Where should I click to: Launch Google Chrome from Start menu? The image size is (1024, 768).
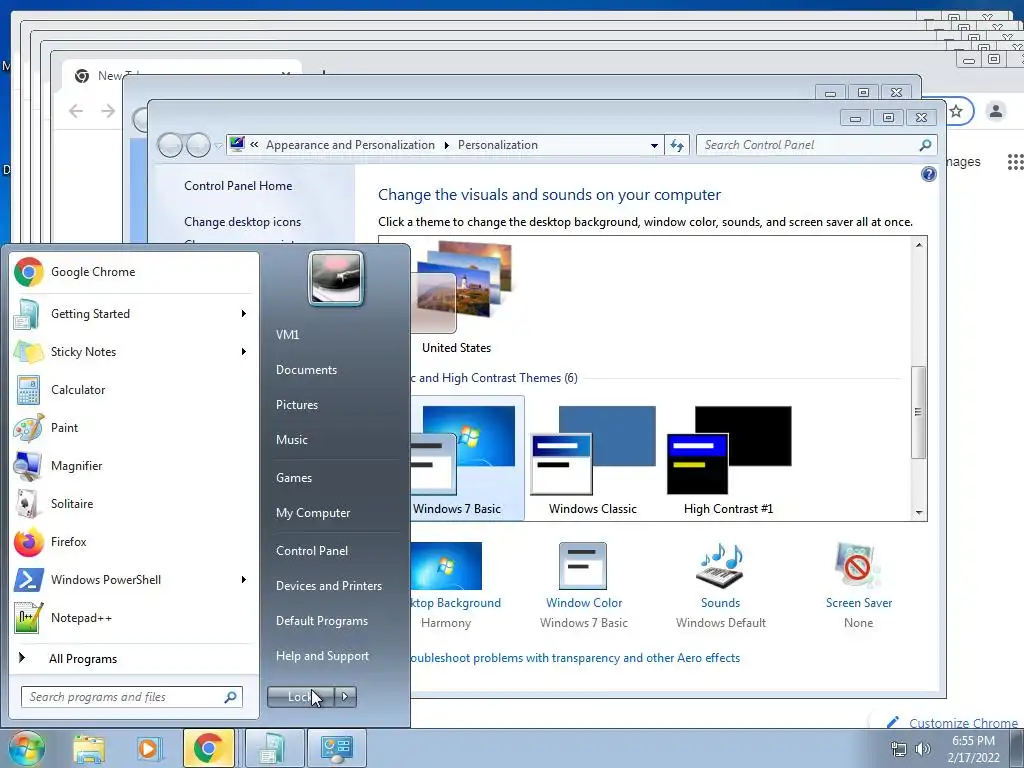point(134,272)
